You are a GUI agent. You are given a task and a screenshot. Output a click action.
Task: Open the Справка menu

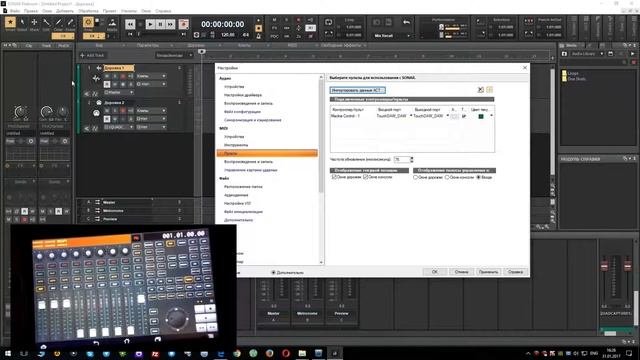(x=163, y=11)
